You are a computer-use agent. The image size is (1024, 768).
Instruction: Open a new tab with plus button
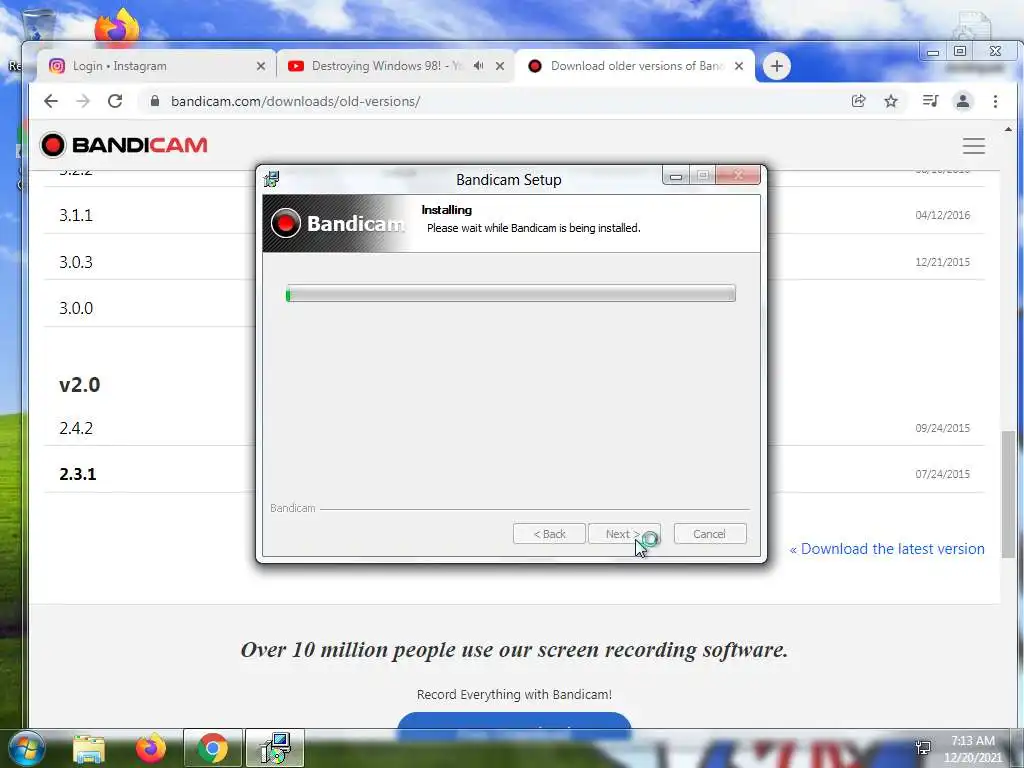click(x=776, y=66)
